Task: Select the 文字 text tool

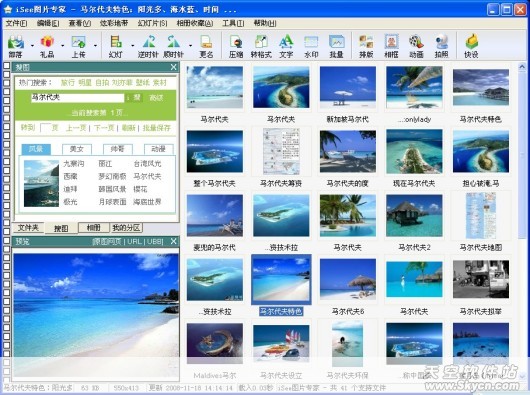Action: point(286,46)
